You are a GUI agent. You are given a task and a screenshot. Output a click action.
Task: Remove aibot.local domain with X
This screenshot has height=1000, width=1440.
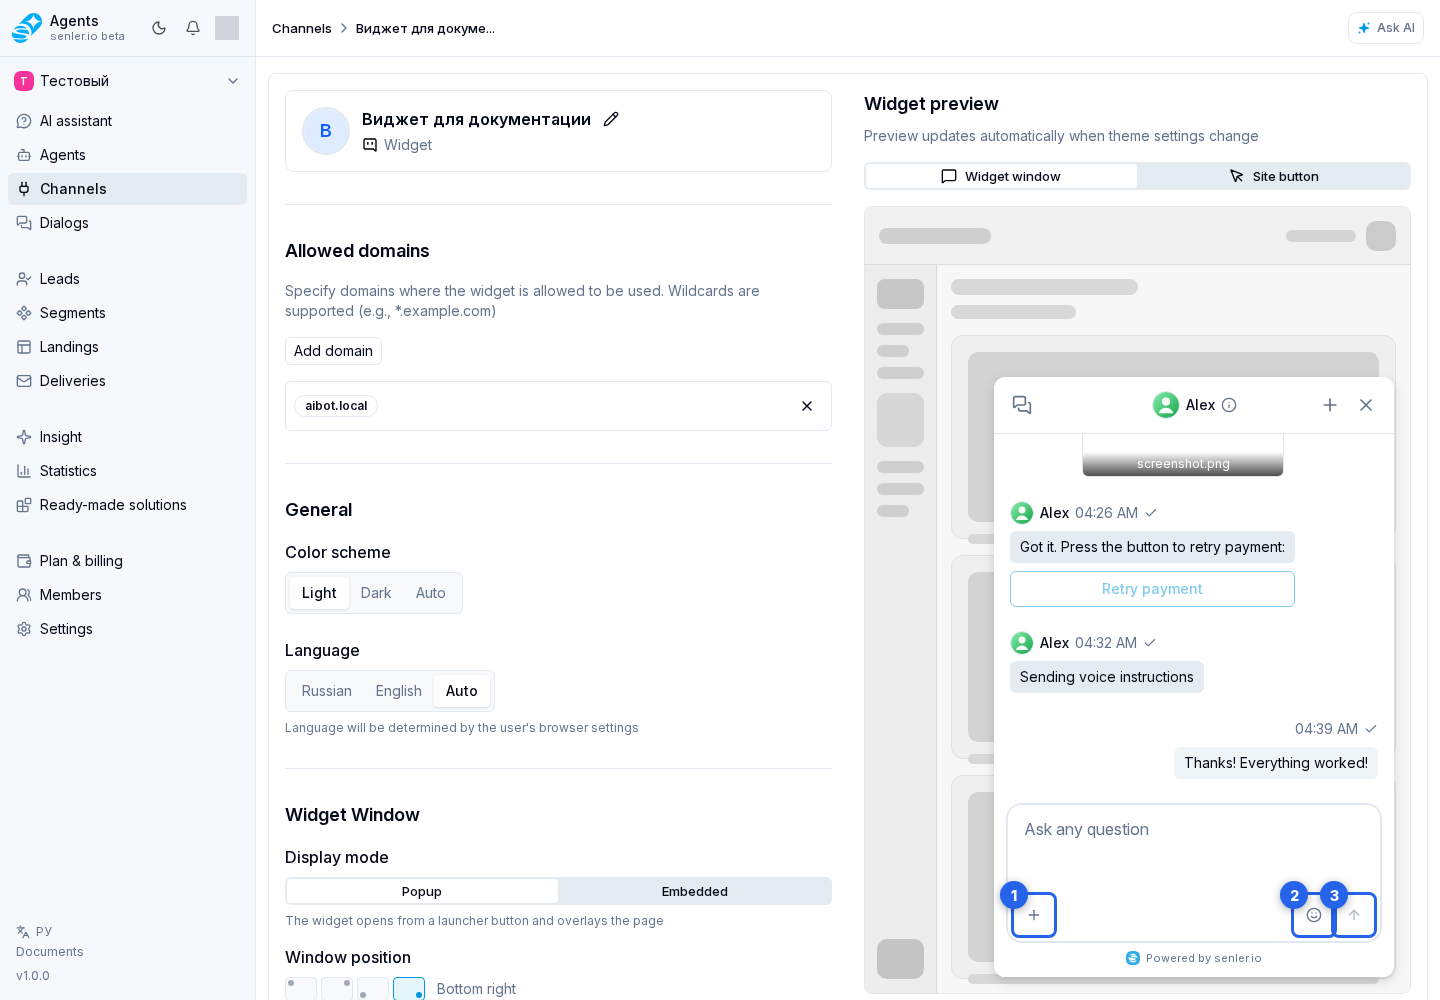pos(807,406)
